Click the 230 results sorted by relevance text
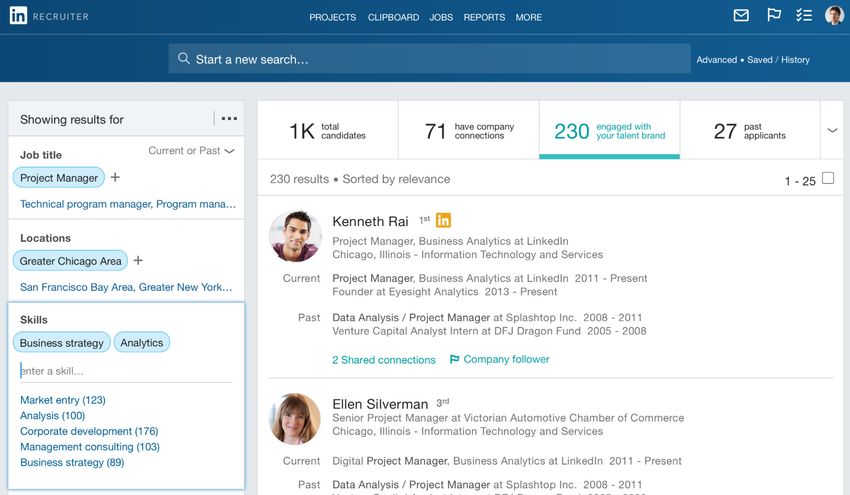Viewport: 850px width, 495px height. click(x=360, y=179)
